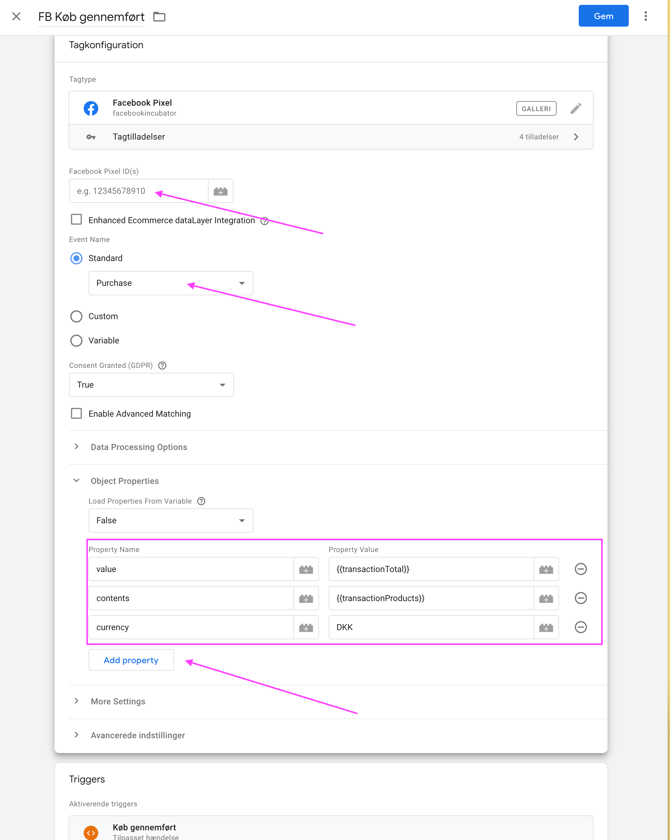This screenshot has width=670, height=840.
Task: Click into the Facebook Pixel ID input field
Action: coord(138,191)
